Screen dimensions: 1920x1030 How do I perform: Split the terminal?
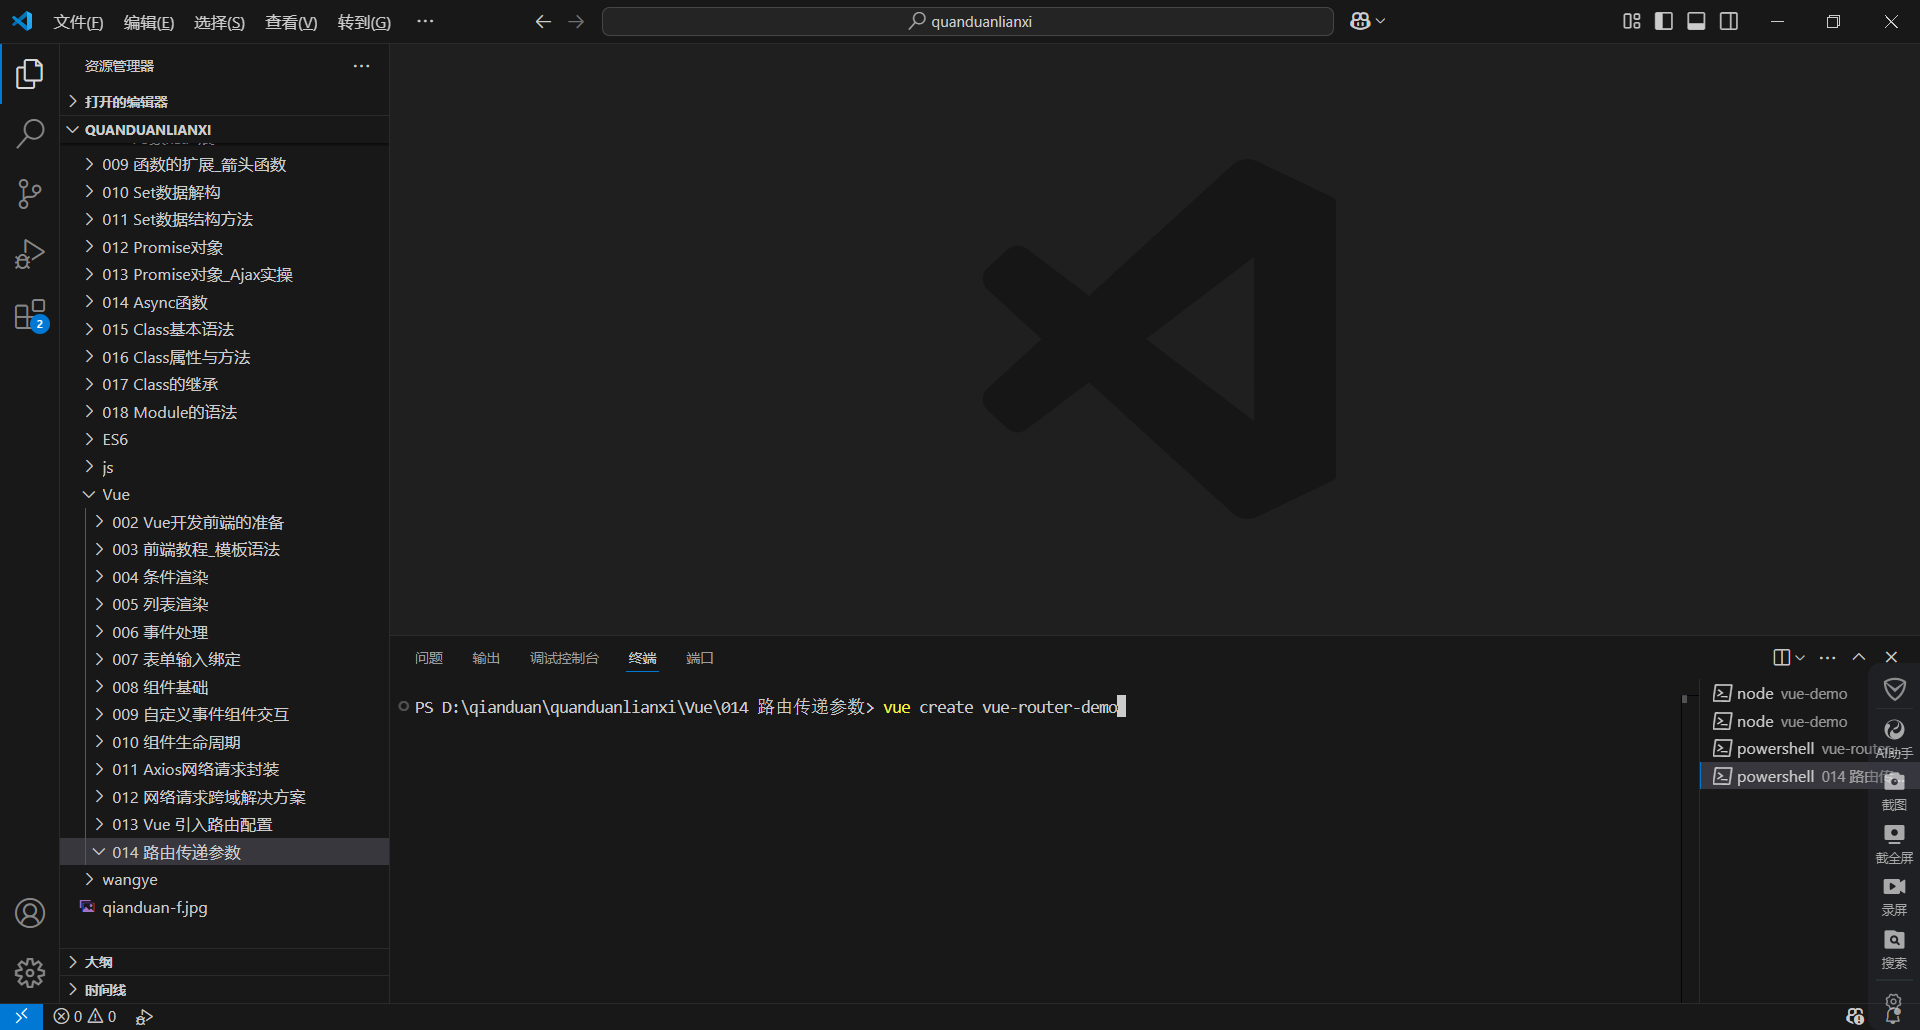click(x=1781, y=657)
